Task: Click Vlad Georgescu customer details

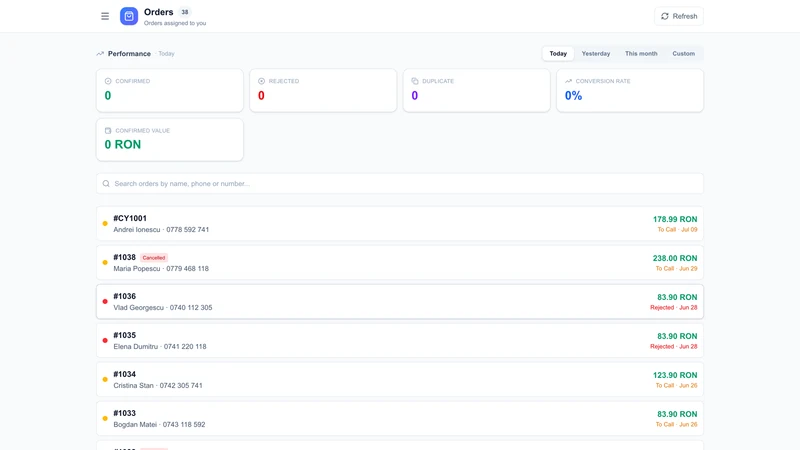Action: pos(163,308)
